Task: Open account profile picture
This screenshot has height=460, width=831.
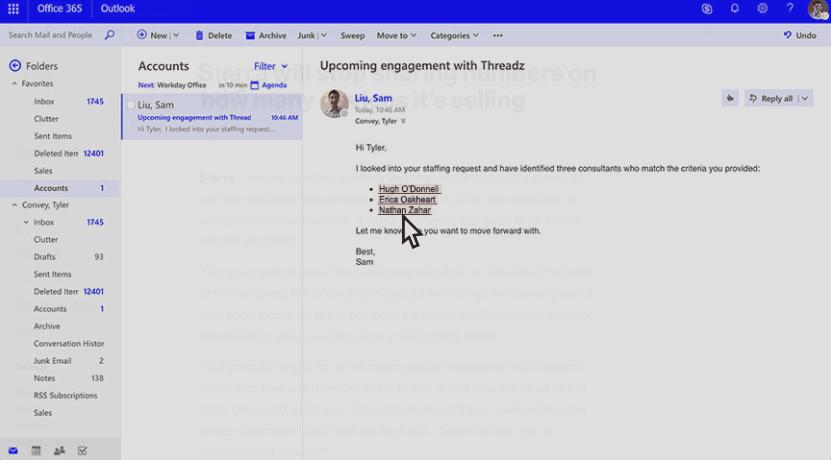Action: 818,10
